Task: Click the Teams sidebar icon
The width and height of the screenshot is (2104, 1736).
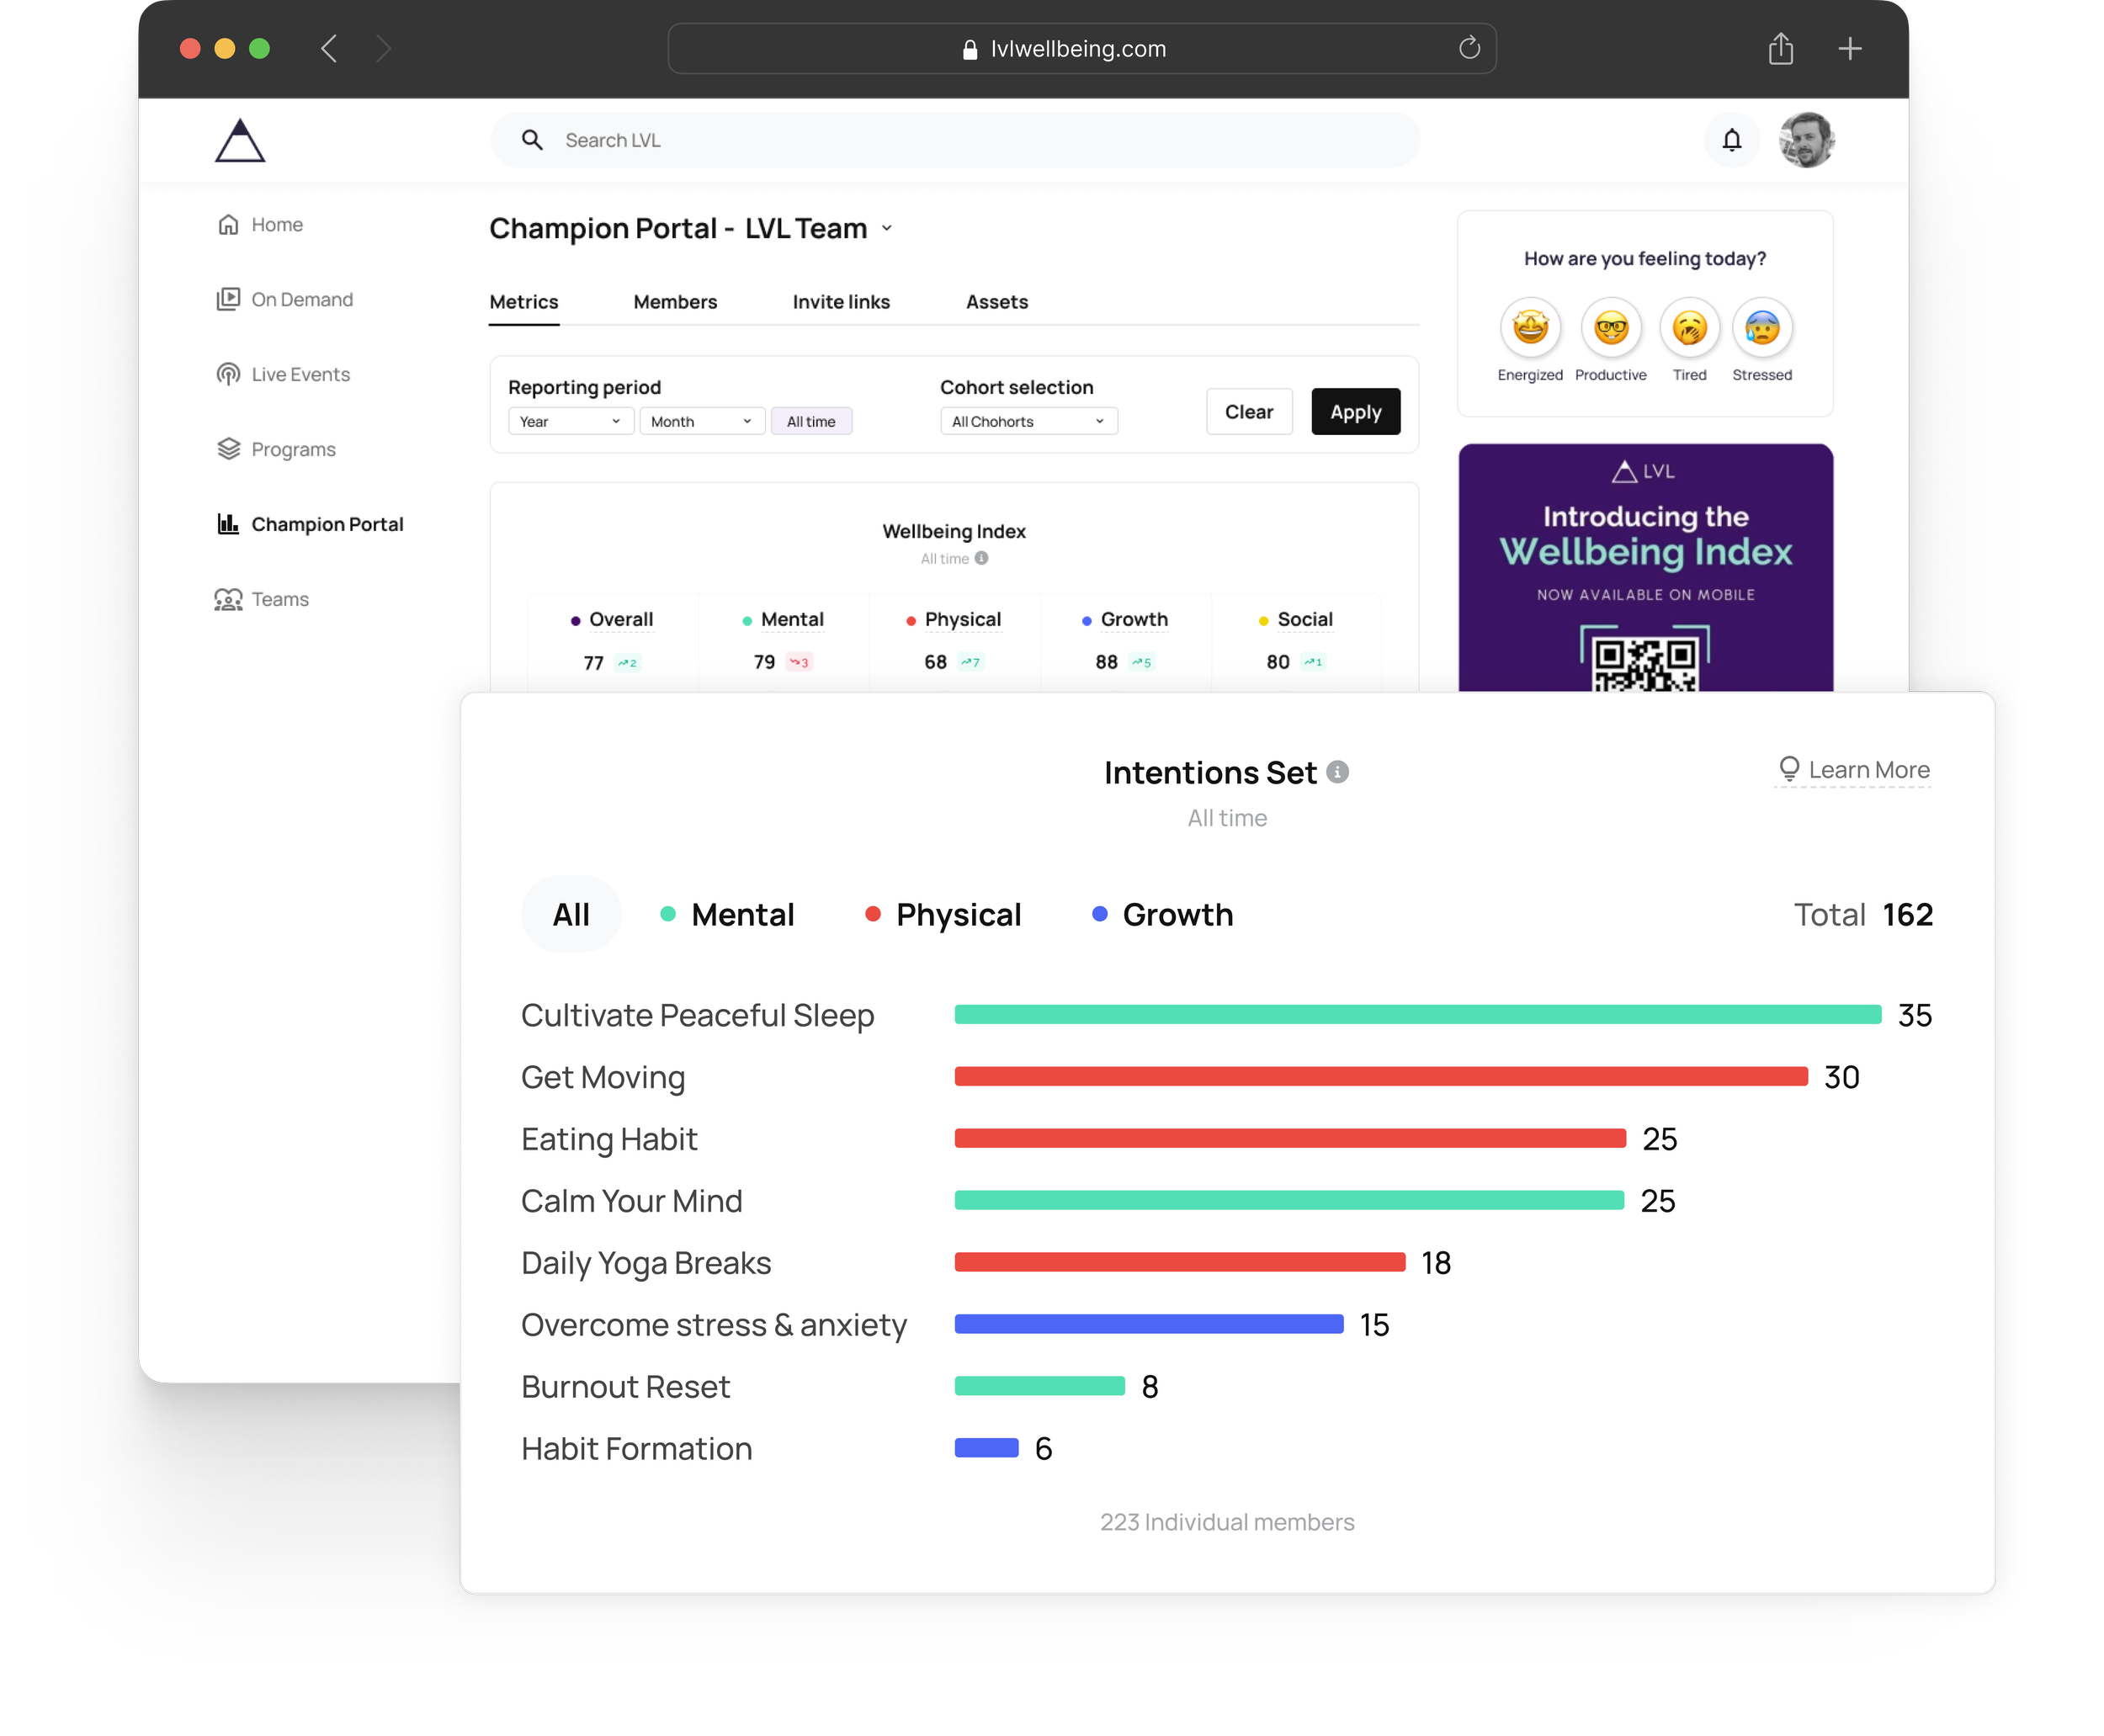Action: 228,599
